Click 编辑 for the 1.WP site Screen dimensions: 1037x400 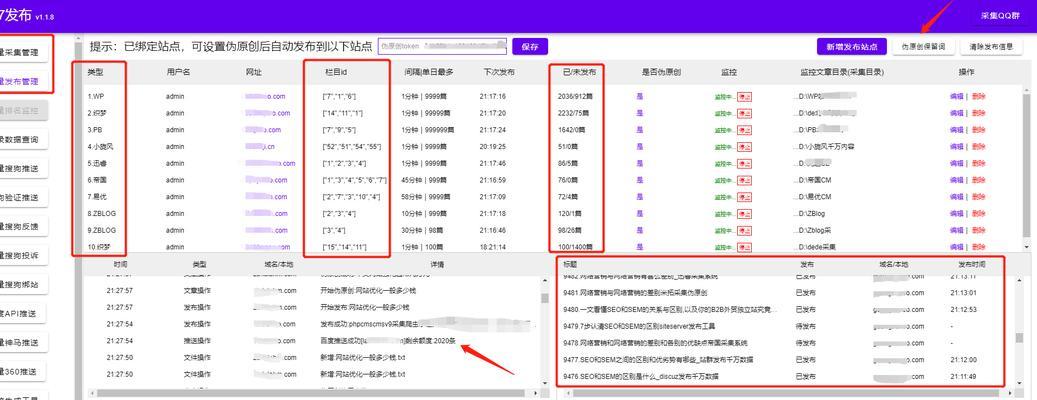(x=956, y=96)
